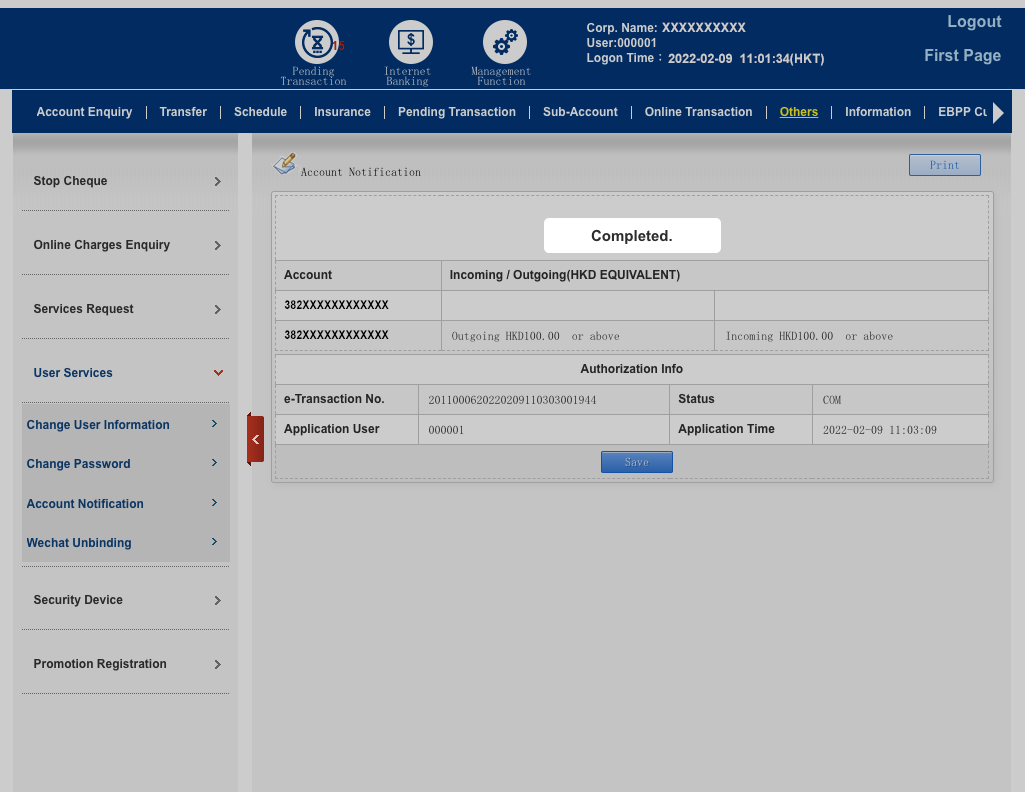Click the Internet Banking monitor icon
Screen dimensions: 1025x792
coord(410,43)
